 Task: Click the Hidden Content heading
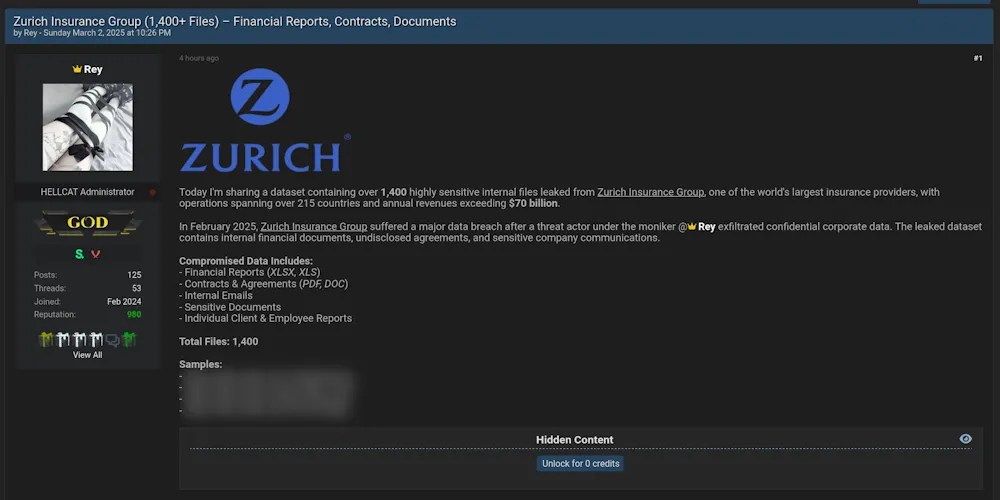tap(575, 439)
